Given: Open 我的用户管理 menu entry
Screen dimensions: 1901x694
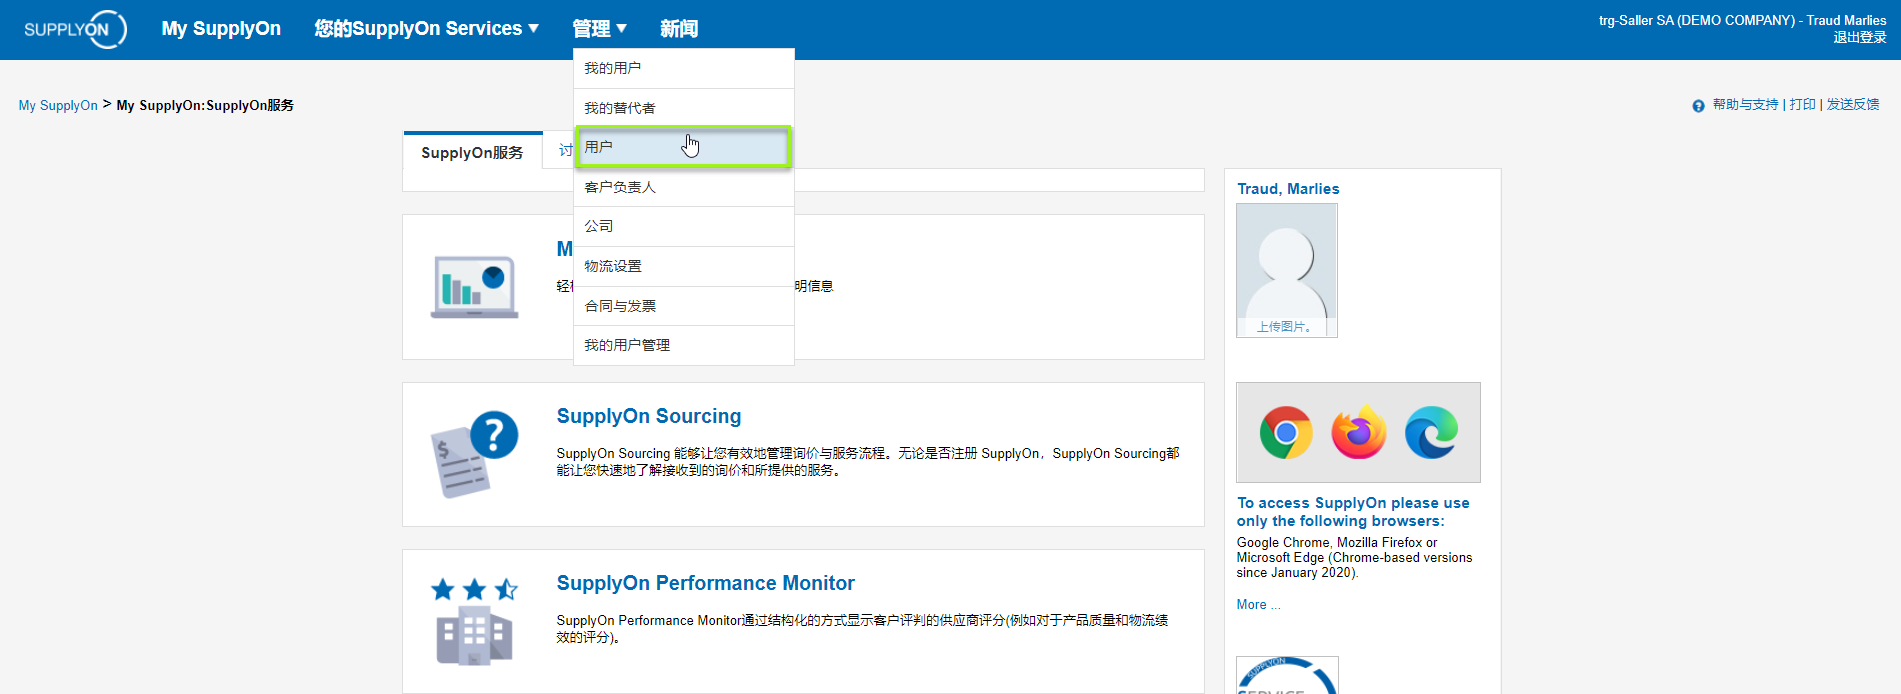Looking at the screenshot, I should (684, 345).
